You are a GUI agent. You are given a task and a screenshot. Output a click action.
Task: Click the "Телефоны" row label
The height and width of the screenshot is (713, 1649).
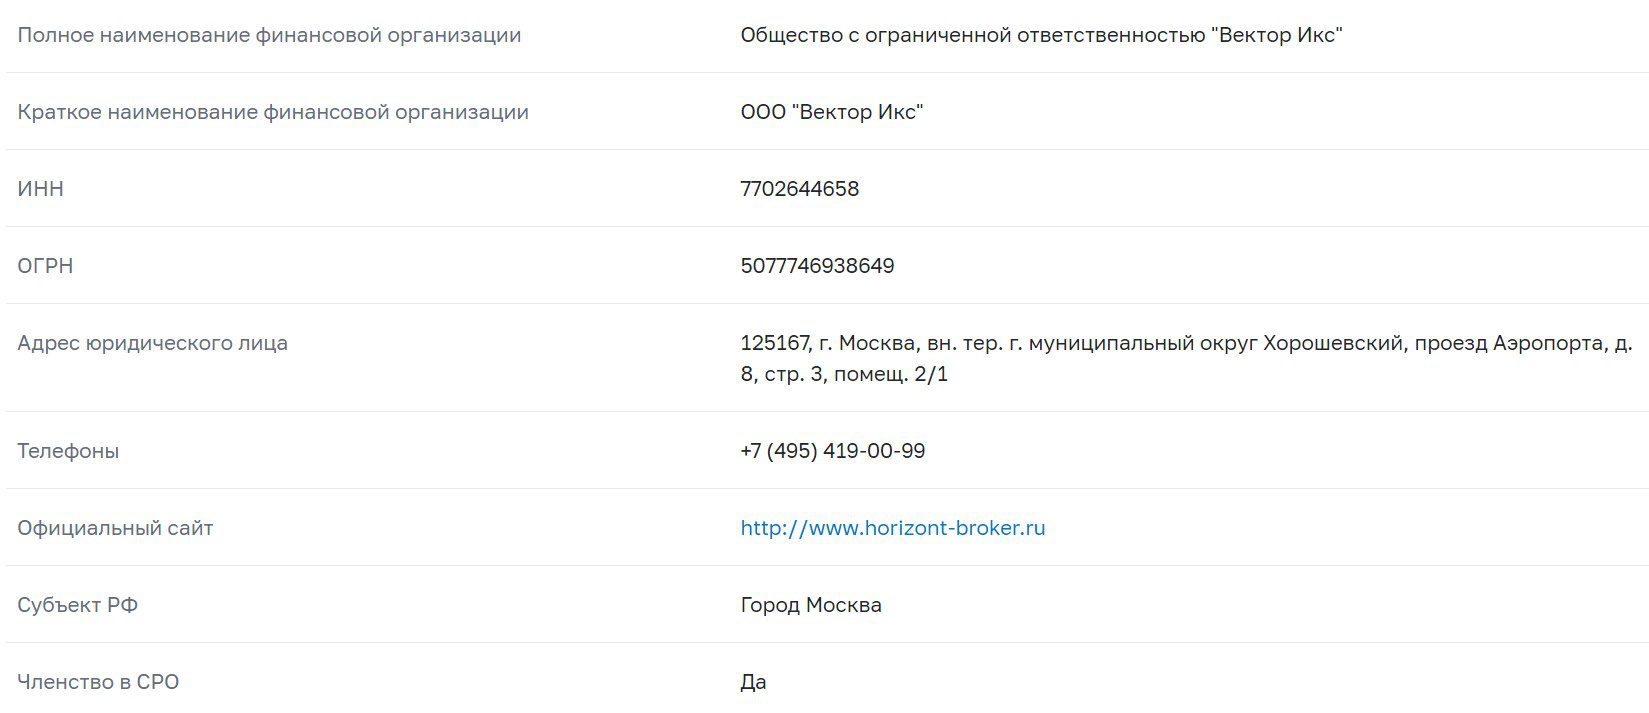68,451
